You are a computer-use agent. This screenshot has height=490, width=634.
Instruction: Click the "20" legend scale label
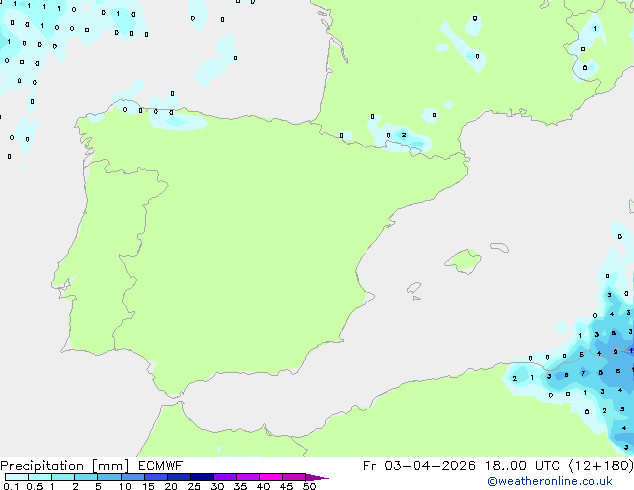point(171,486)
